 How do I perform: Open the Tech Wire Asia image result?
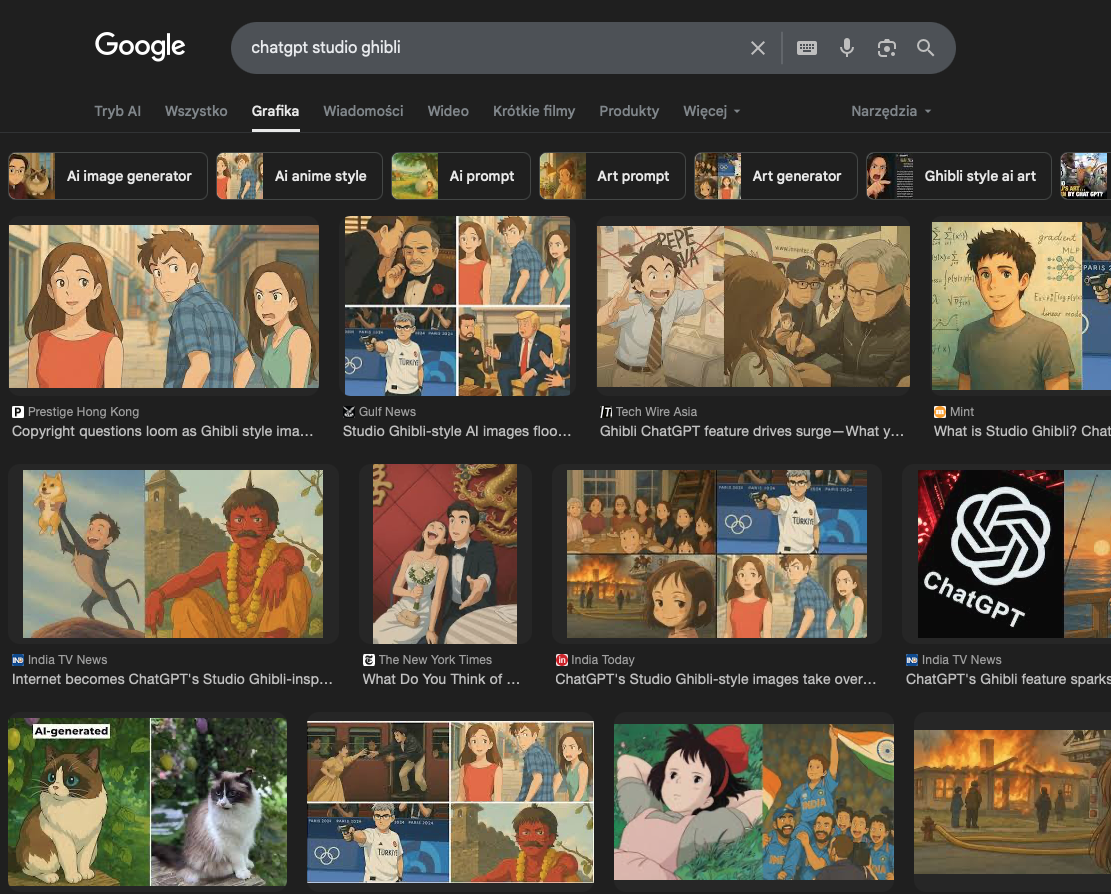753,306
